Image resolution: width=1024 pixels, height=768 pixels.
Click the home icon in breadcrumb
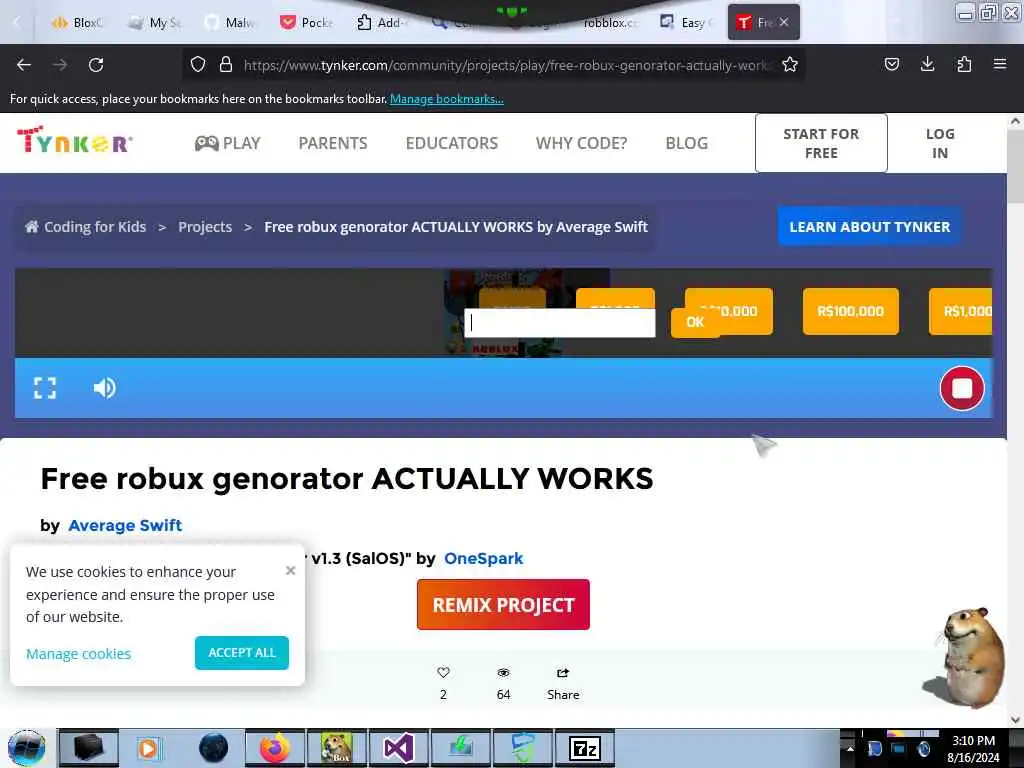(31, 227)
